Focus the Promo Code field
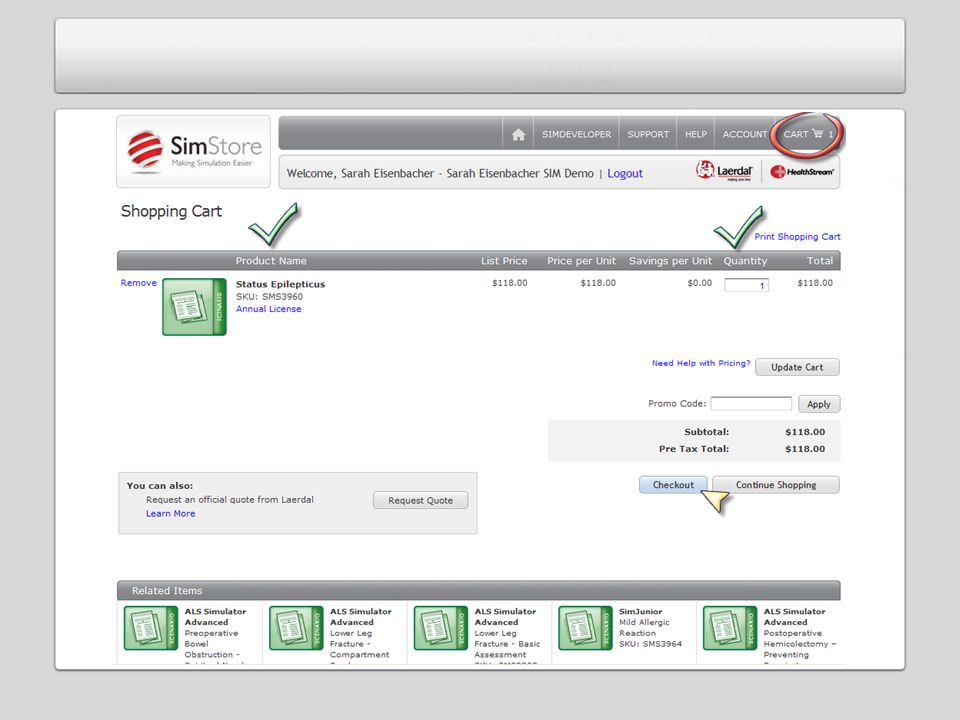 [751, 404]
